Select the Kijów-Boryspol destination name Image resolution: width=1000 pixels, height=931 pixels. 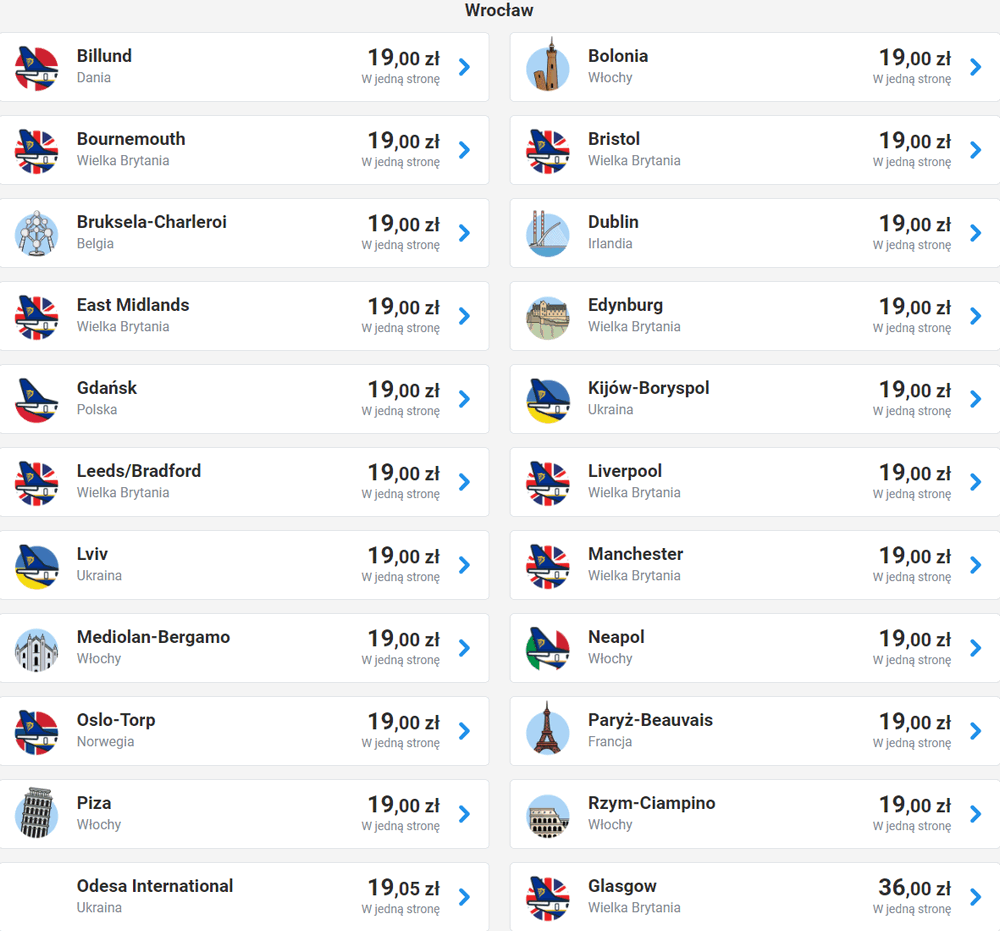648,388
